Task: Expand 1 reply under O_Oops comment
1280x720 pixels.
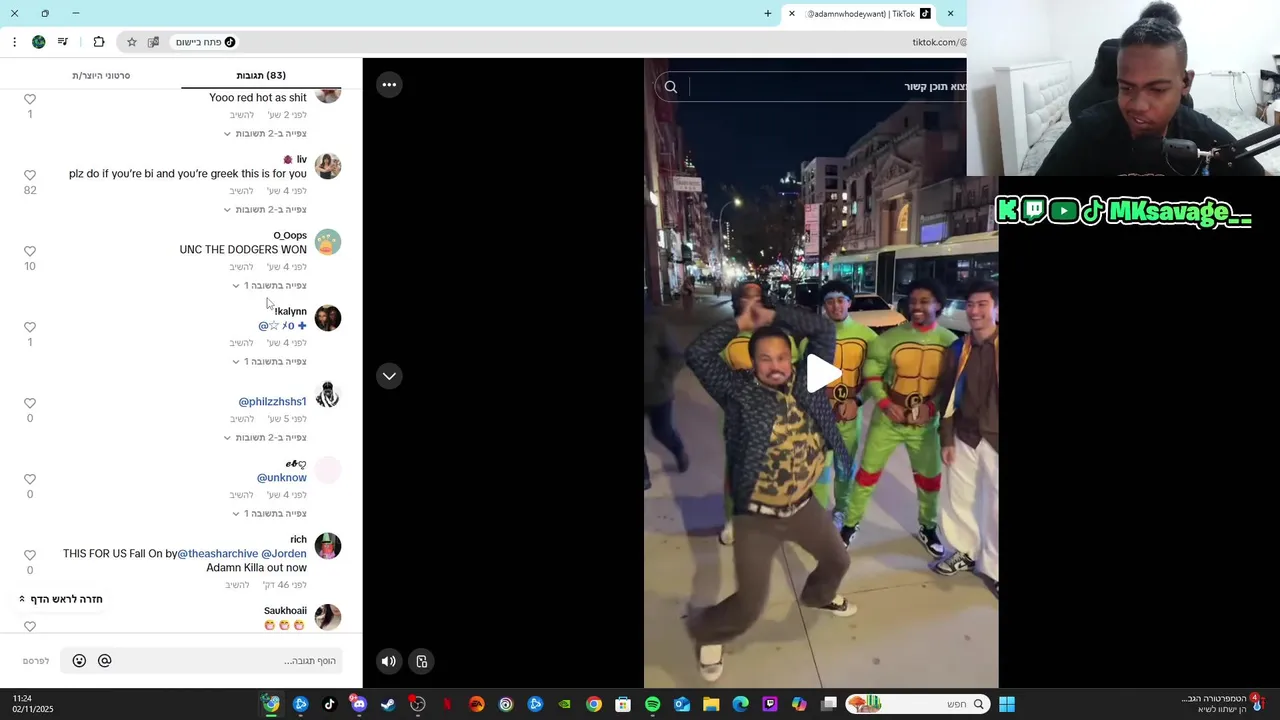Action: pos(269,286)
